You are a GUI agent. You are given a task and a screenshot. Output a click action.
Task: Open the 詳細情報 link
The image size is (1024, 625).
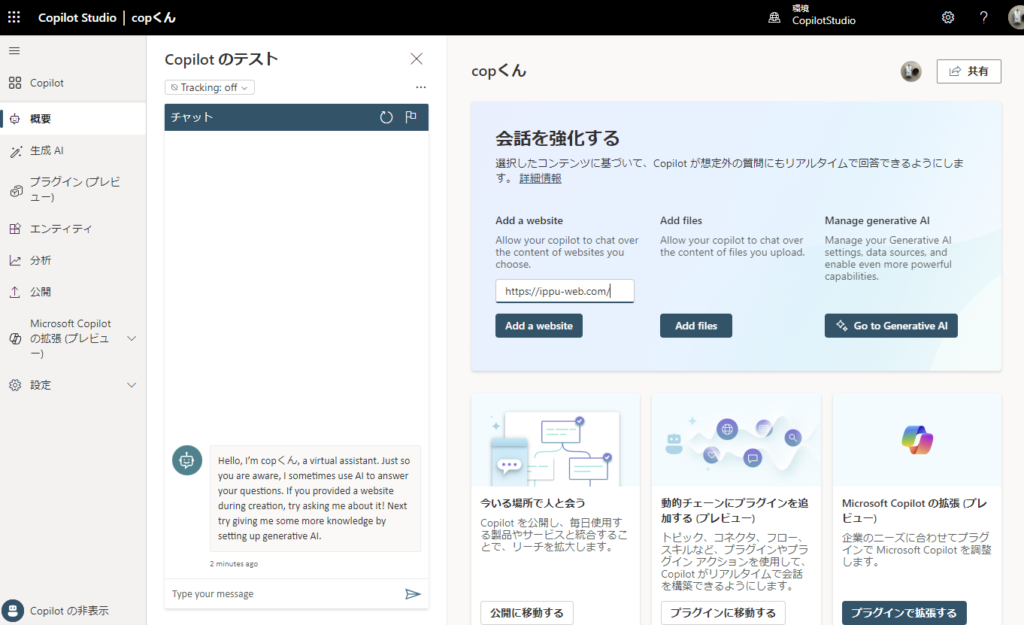[x=540, y=178]
